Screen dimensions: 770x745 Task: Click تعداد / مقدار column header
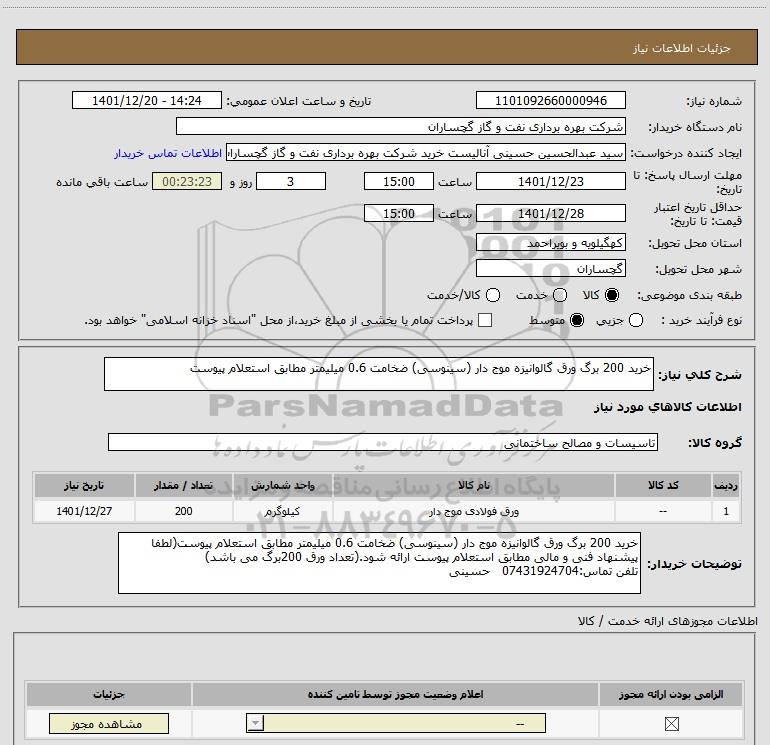[x=183, y=486]
